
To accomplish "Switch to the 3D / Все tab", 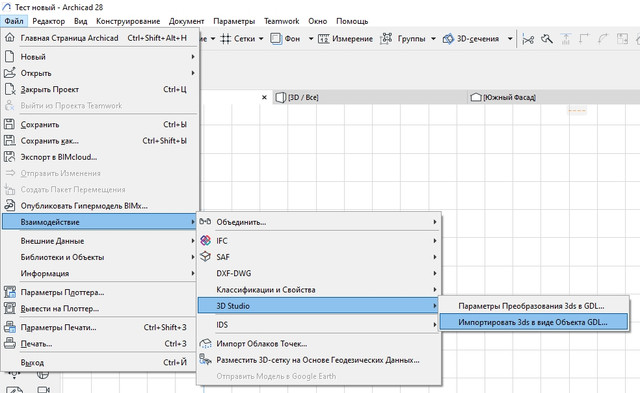I will 370,98.
